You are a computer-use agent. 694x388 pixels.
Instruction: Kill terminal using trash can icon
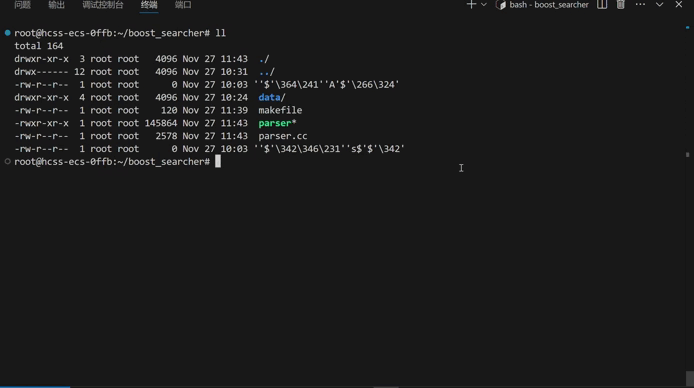(x=621, y=4)
